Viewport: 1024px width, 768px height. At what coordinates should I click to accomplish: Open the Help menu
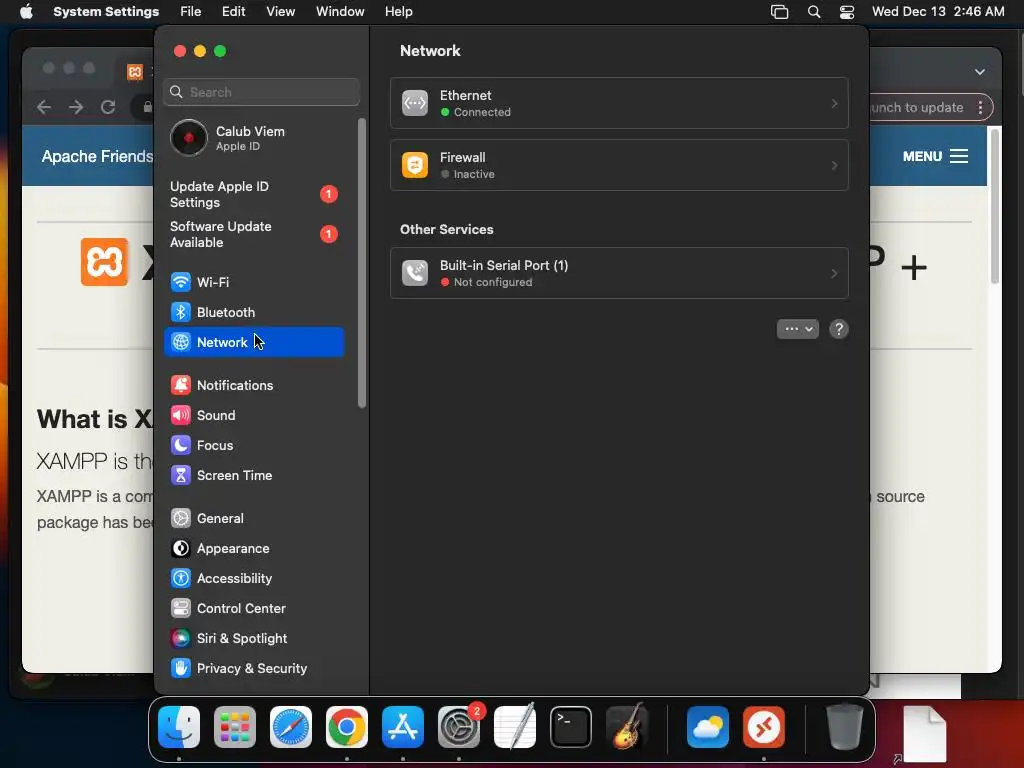398,11
